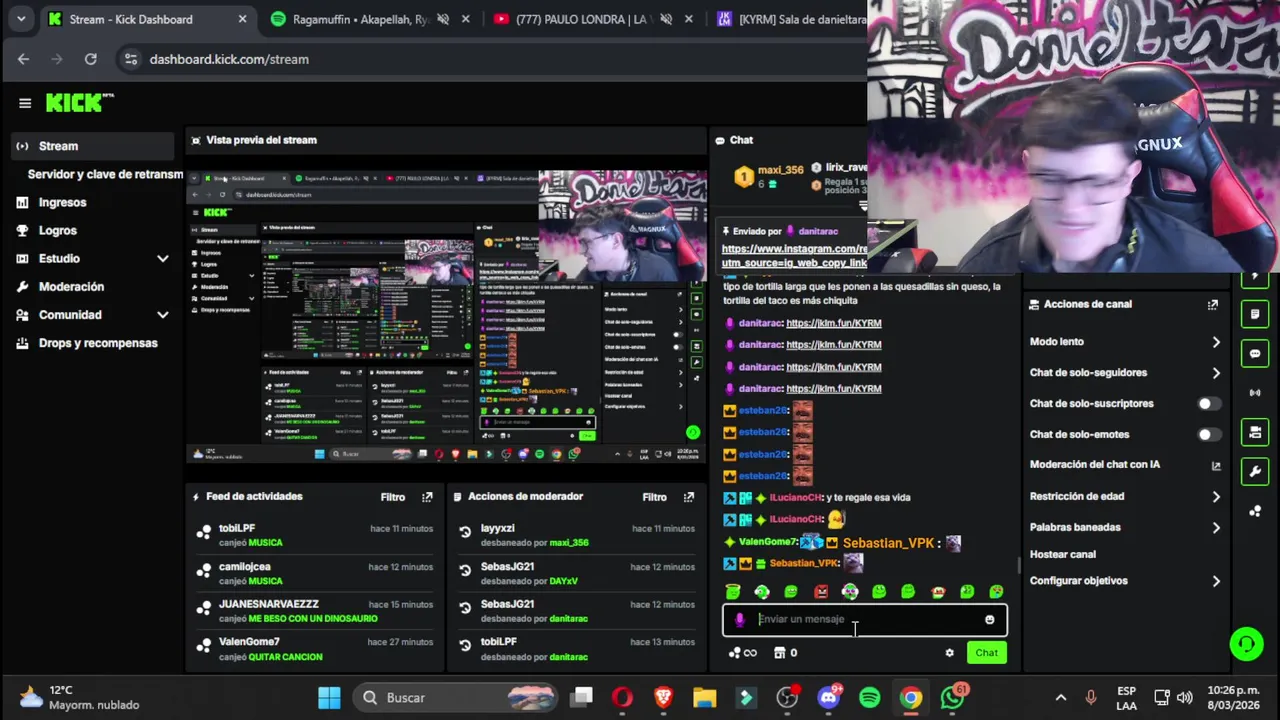Click the three-dots cluster icon in right sidebar

(1255, 511)
